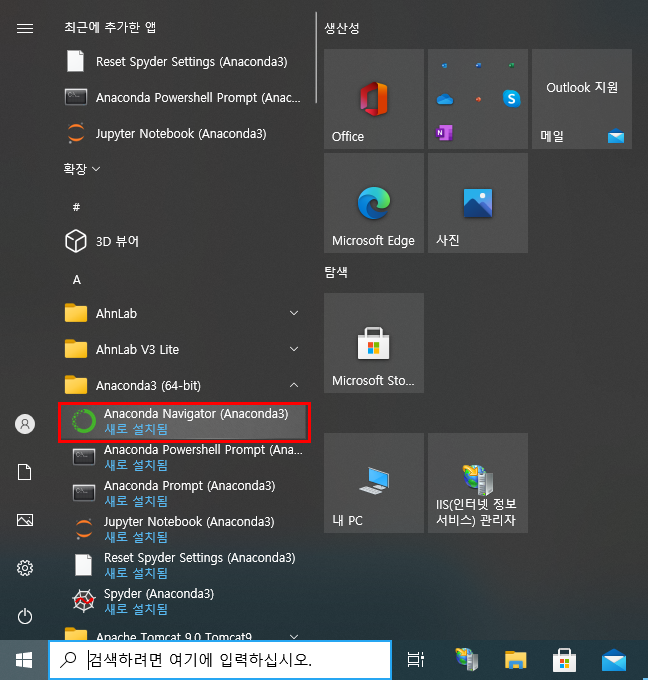Open Reset Spyder Settings in Anaconda3 folder
This screenshot has height=680, width=648.
[x=183, y=566]
